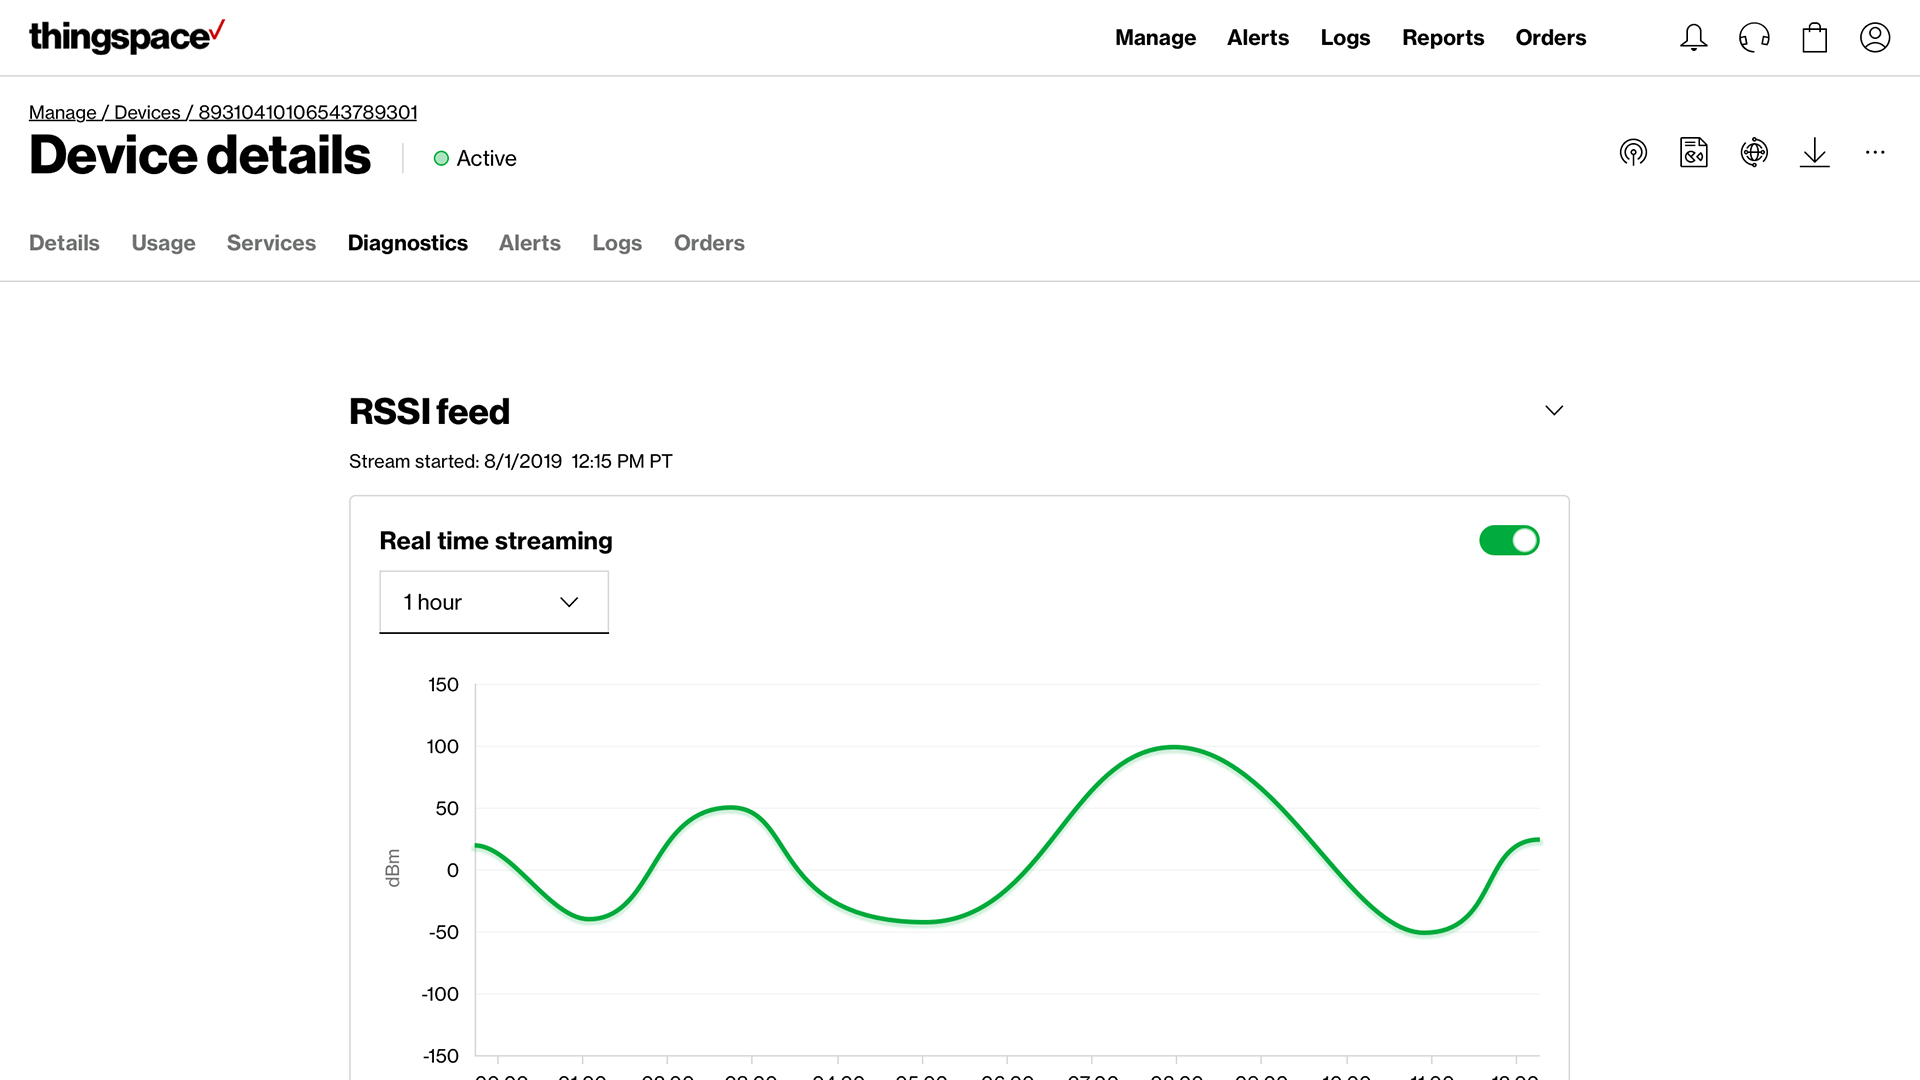1920x1080 pixels.
Task: Open the notifications bell icon
Action: pos(1693,38)
